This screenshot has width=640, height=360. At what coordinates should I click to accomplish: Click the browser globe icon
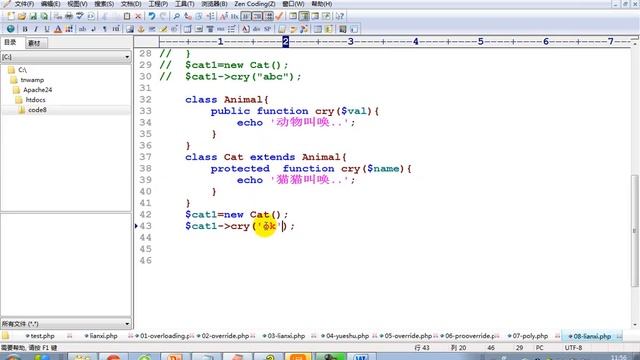(11, 29)
